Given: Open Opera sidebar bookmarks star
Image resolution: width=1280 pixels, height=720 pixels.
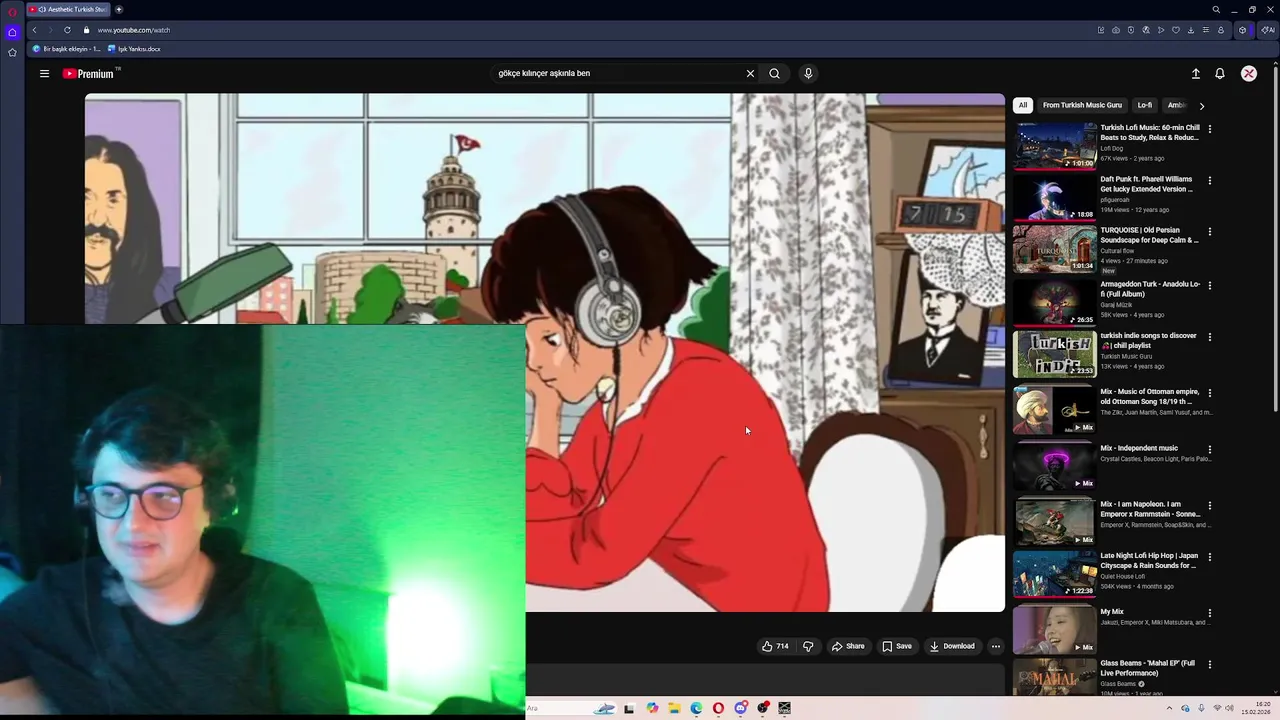Looking at the screenshot, I should pyautogui.click(x=12, y=52).
